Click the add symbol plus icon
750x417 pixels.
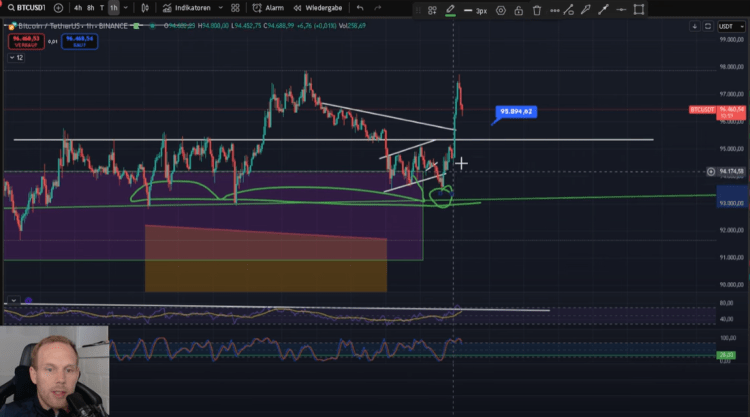(x=60, y=7)
